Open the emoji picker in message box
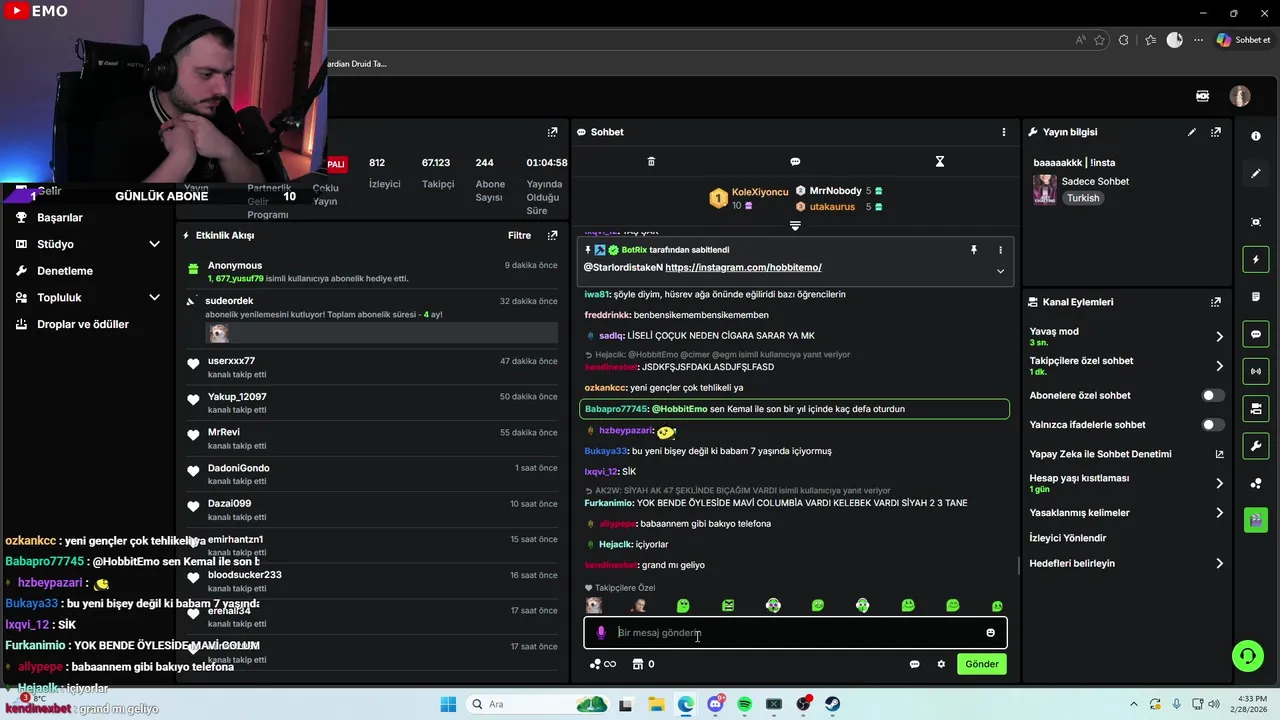1280x720 pixels. [991, 632]
